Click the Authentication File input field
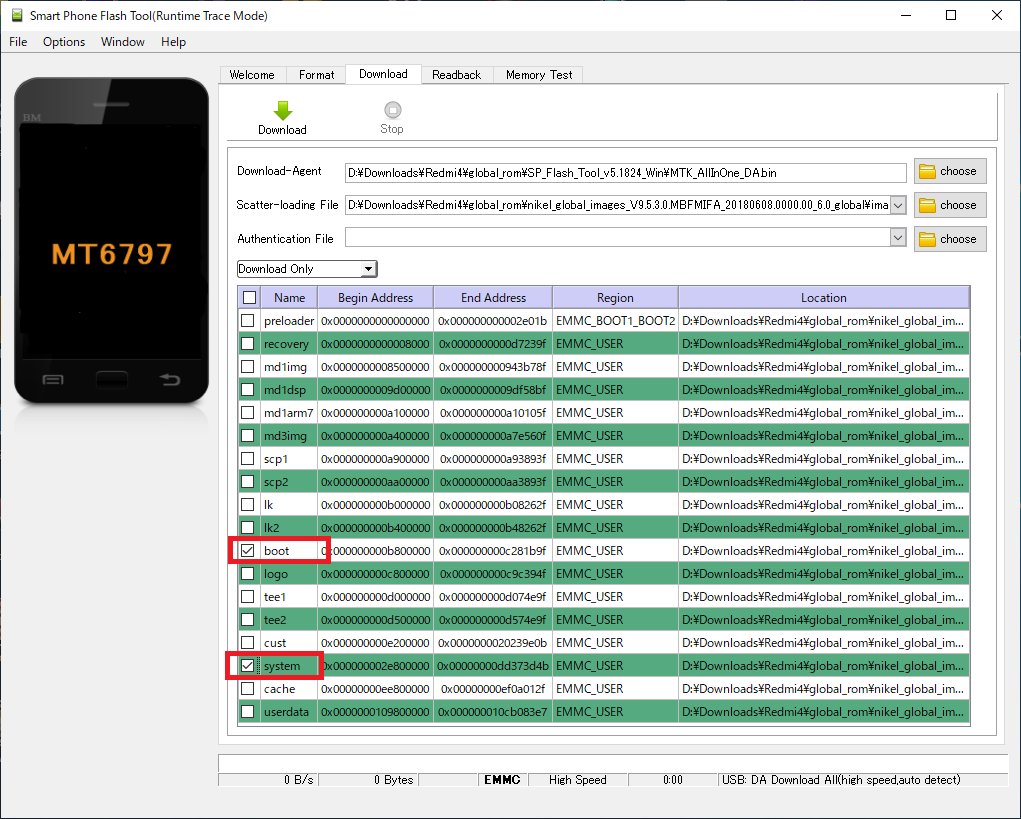This screenshot has height=819, width=1021. click(617, 238)
